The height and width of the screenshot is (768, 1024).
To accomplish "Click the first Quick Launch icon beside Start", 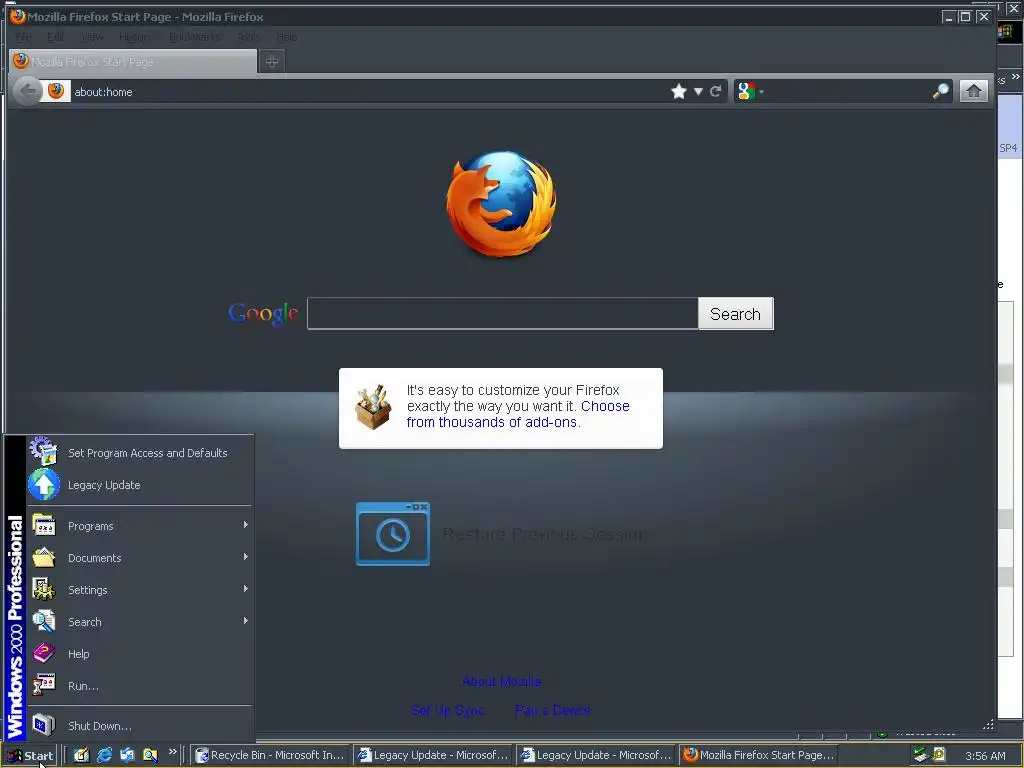I will coord(81,756).
